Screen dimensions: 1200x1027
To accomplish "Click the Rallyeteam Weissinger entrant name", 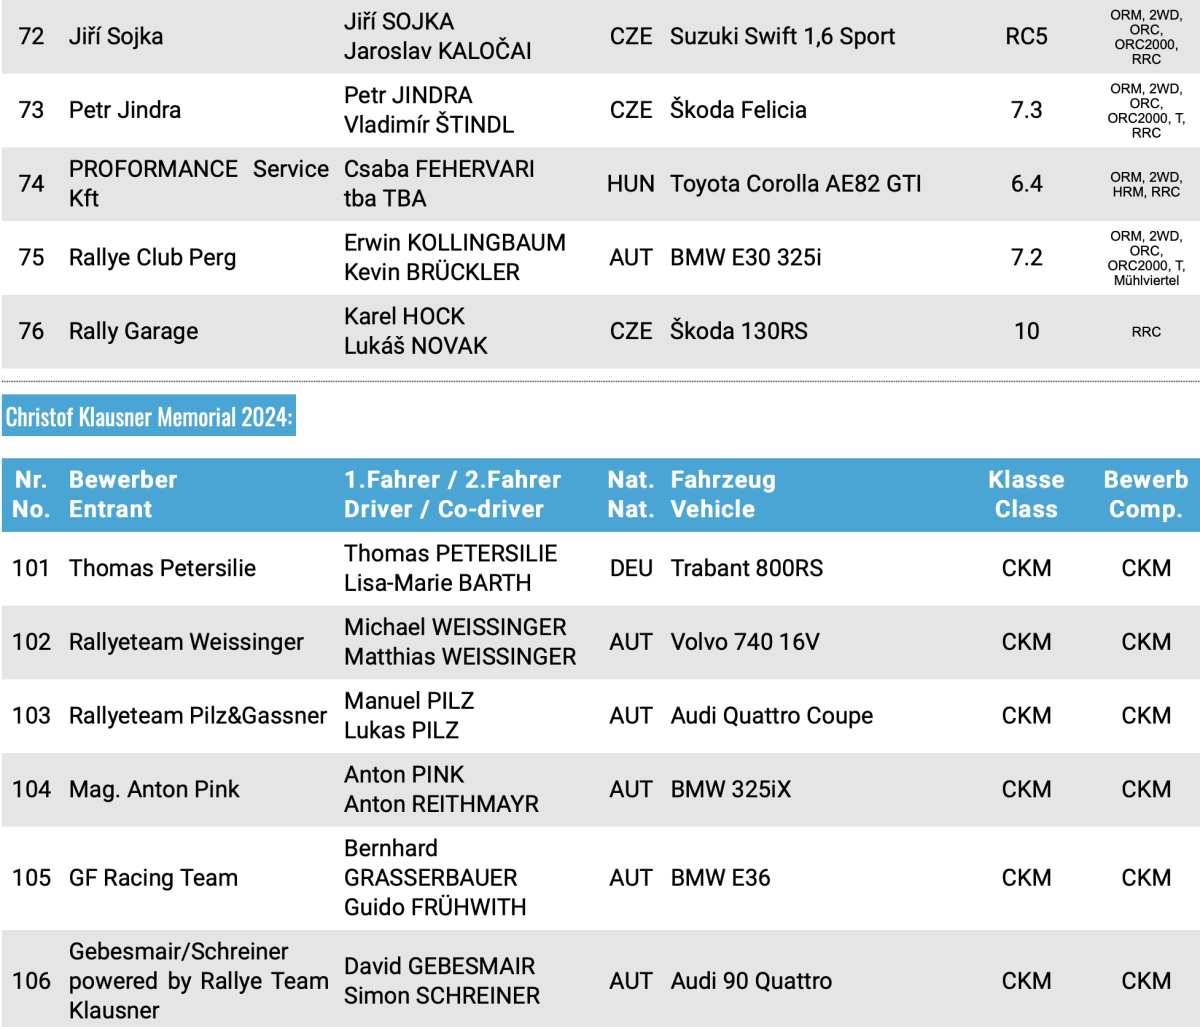I will coord(186,642).
